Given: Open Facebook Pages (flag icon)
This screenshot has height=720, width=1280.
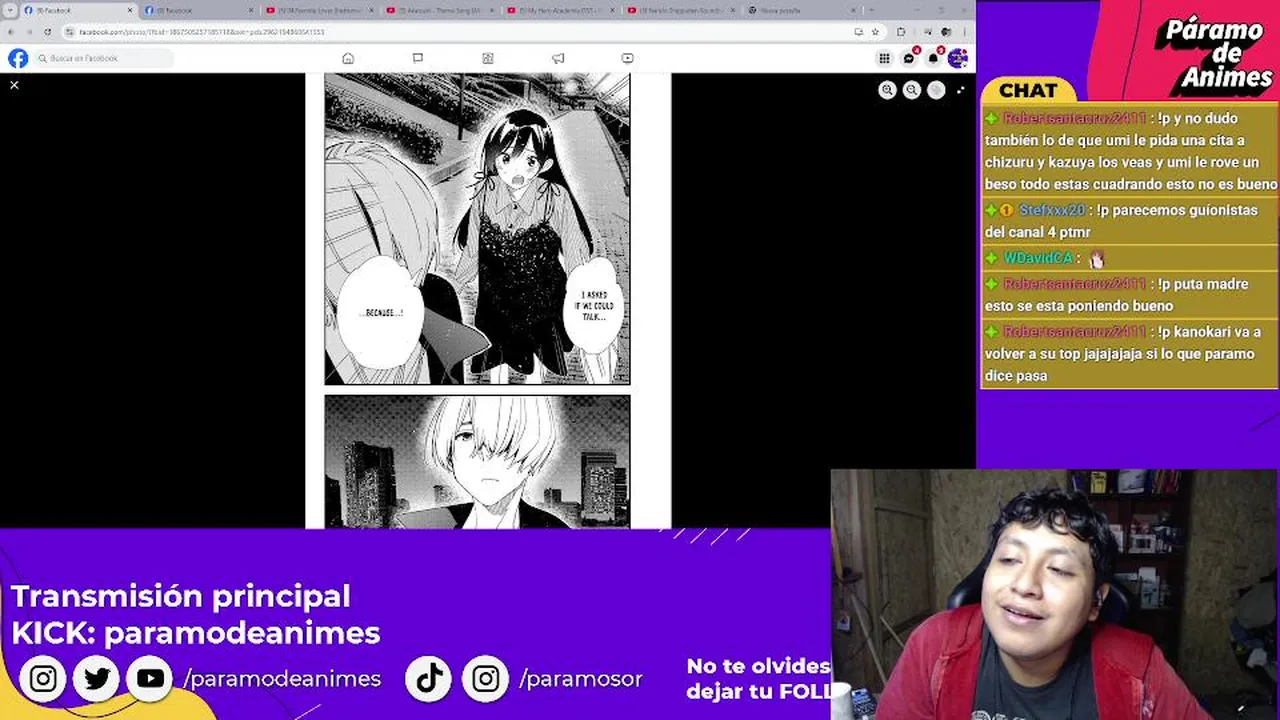Looking at the screenshot, I should (x=418, y=58).
